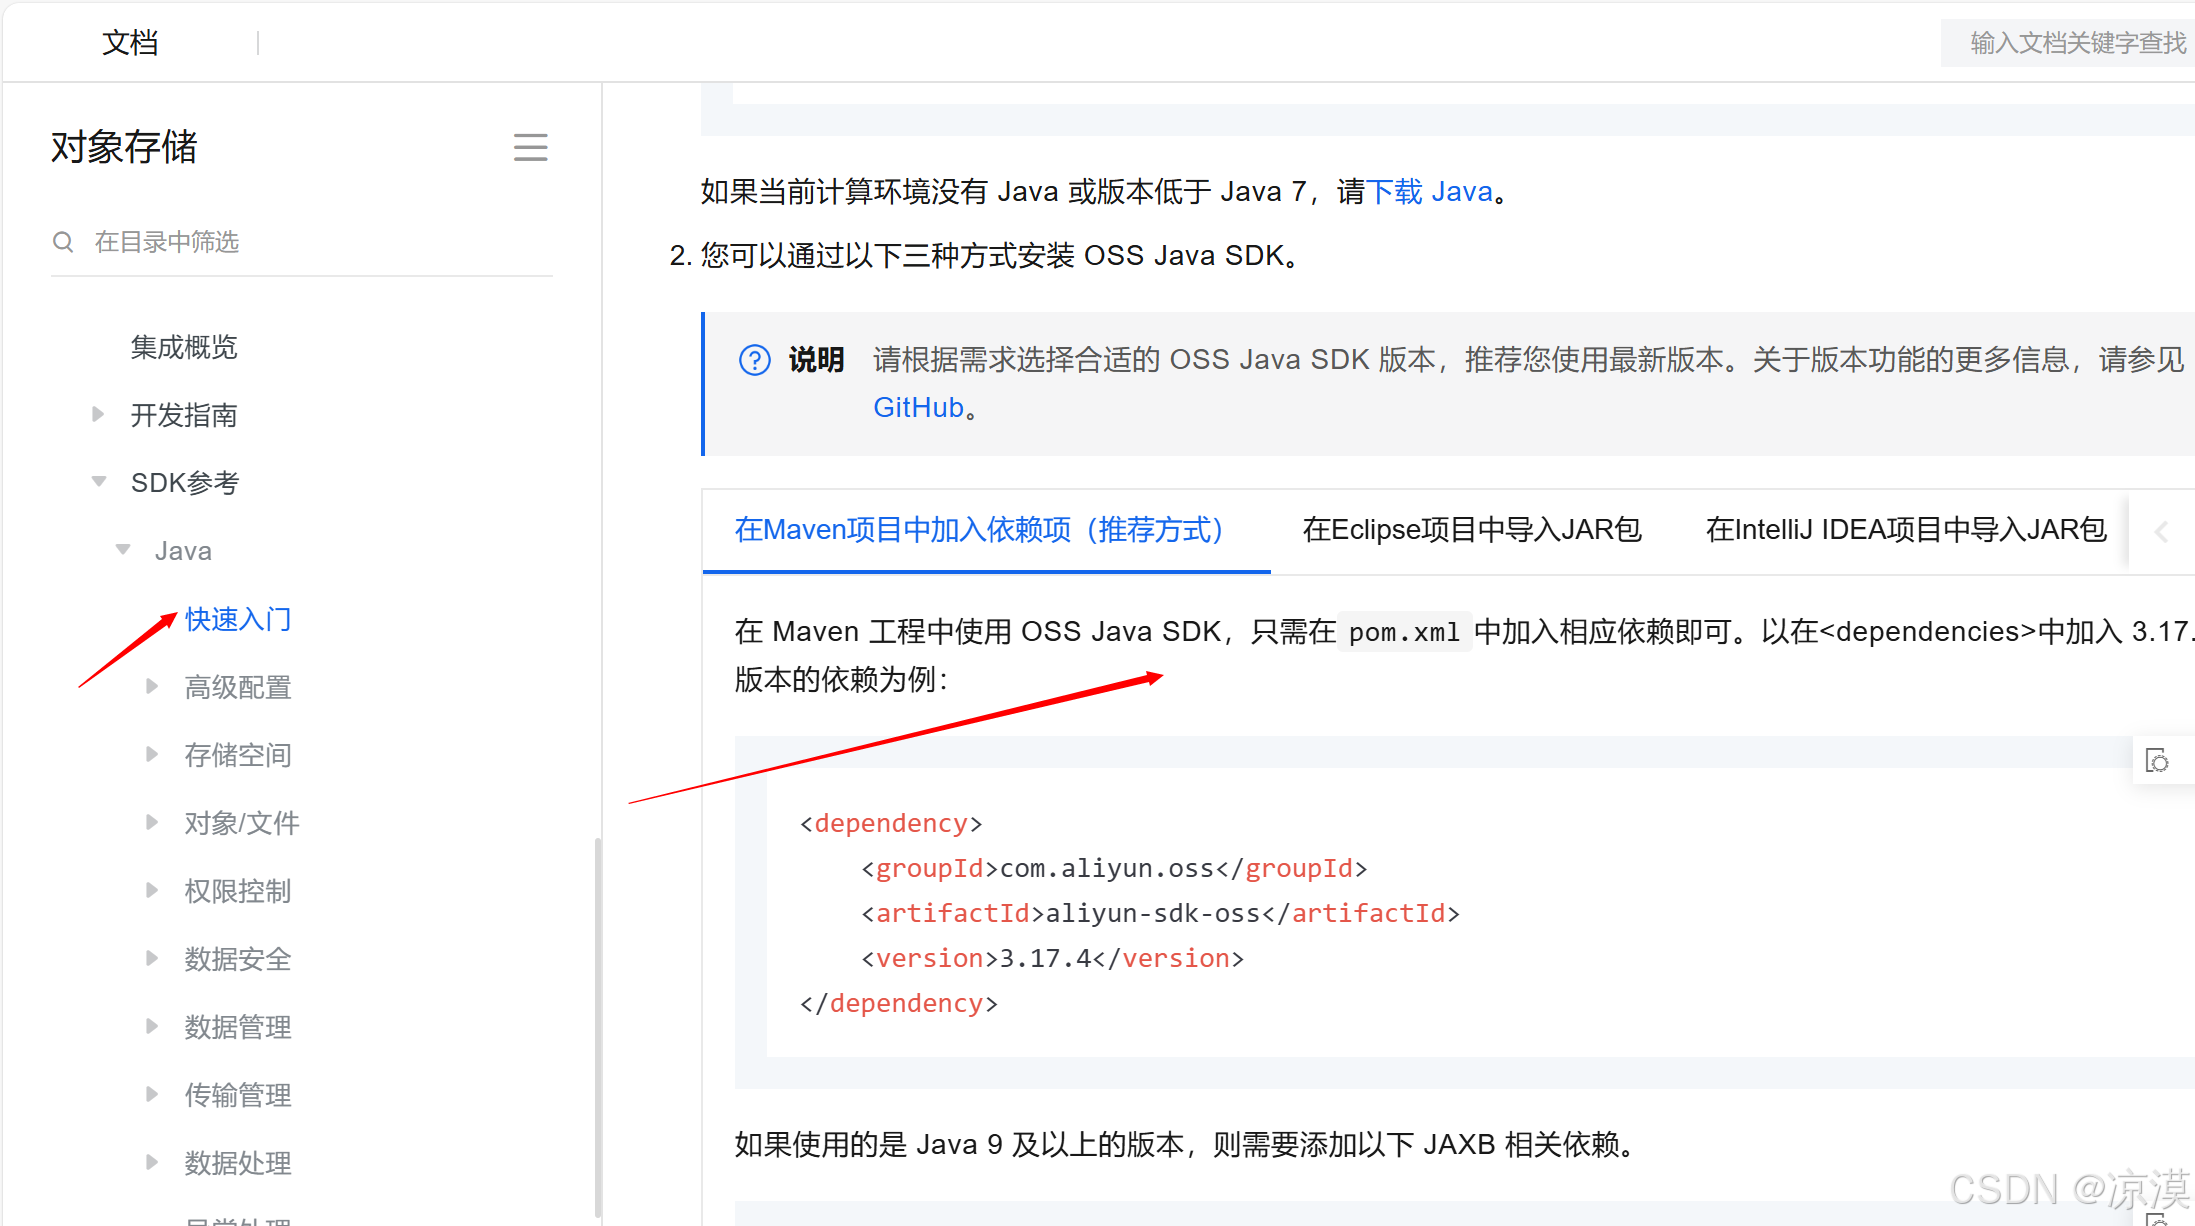The image size is (2195, 1226).
Task: Click the tab scroll left chevron icon
Action: click(x=2161, y=531)
